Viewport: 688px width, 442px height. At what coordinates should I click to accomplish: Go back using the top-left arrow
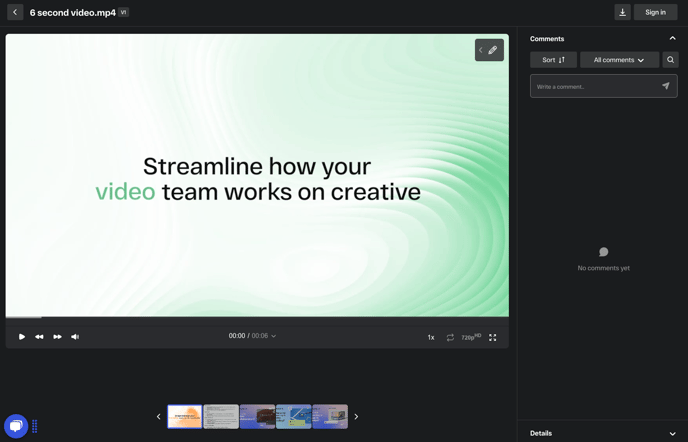(x=15, y=12)
